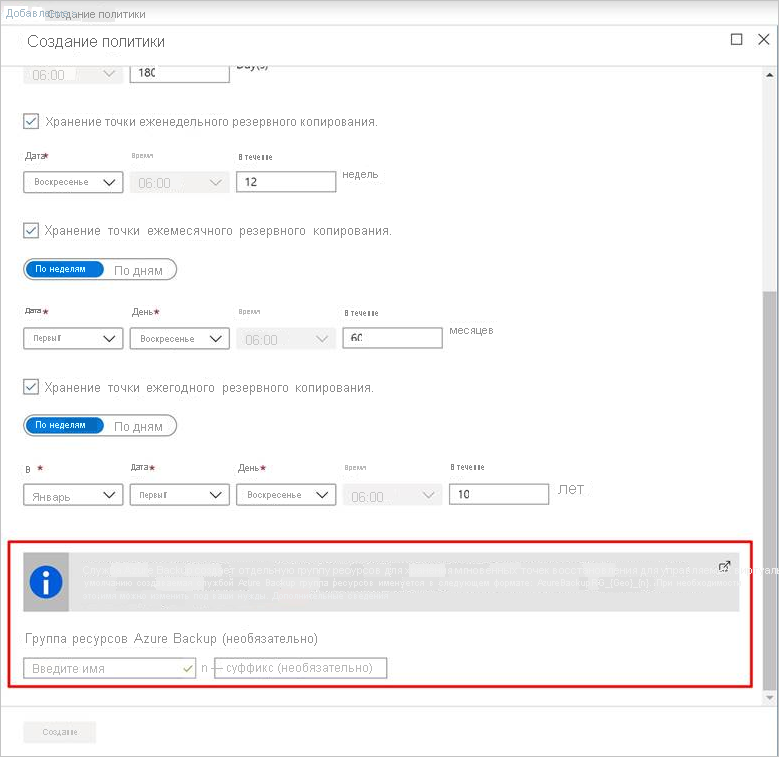Select По дням in yearly retention toggle
Image resolution: width=779 pixels, height=757 pixels.
(x=138, y=426)
